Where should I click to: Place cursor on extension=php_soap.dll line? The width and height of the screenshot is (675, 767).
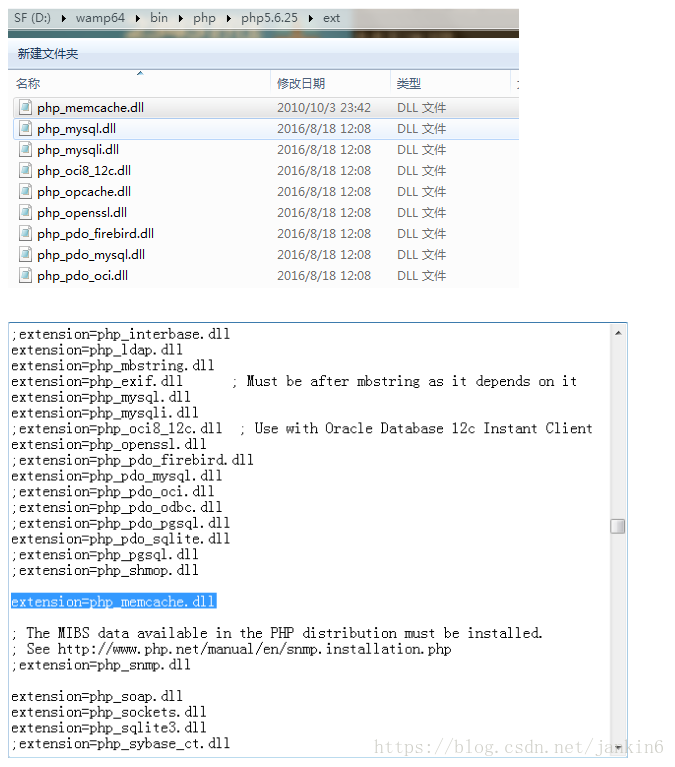click(x=97, y=697)
